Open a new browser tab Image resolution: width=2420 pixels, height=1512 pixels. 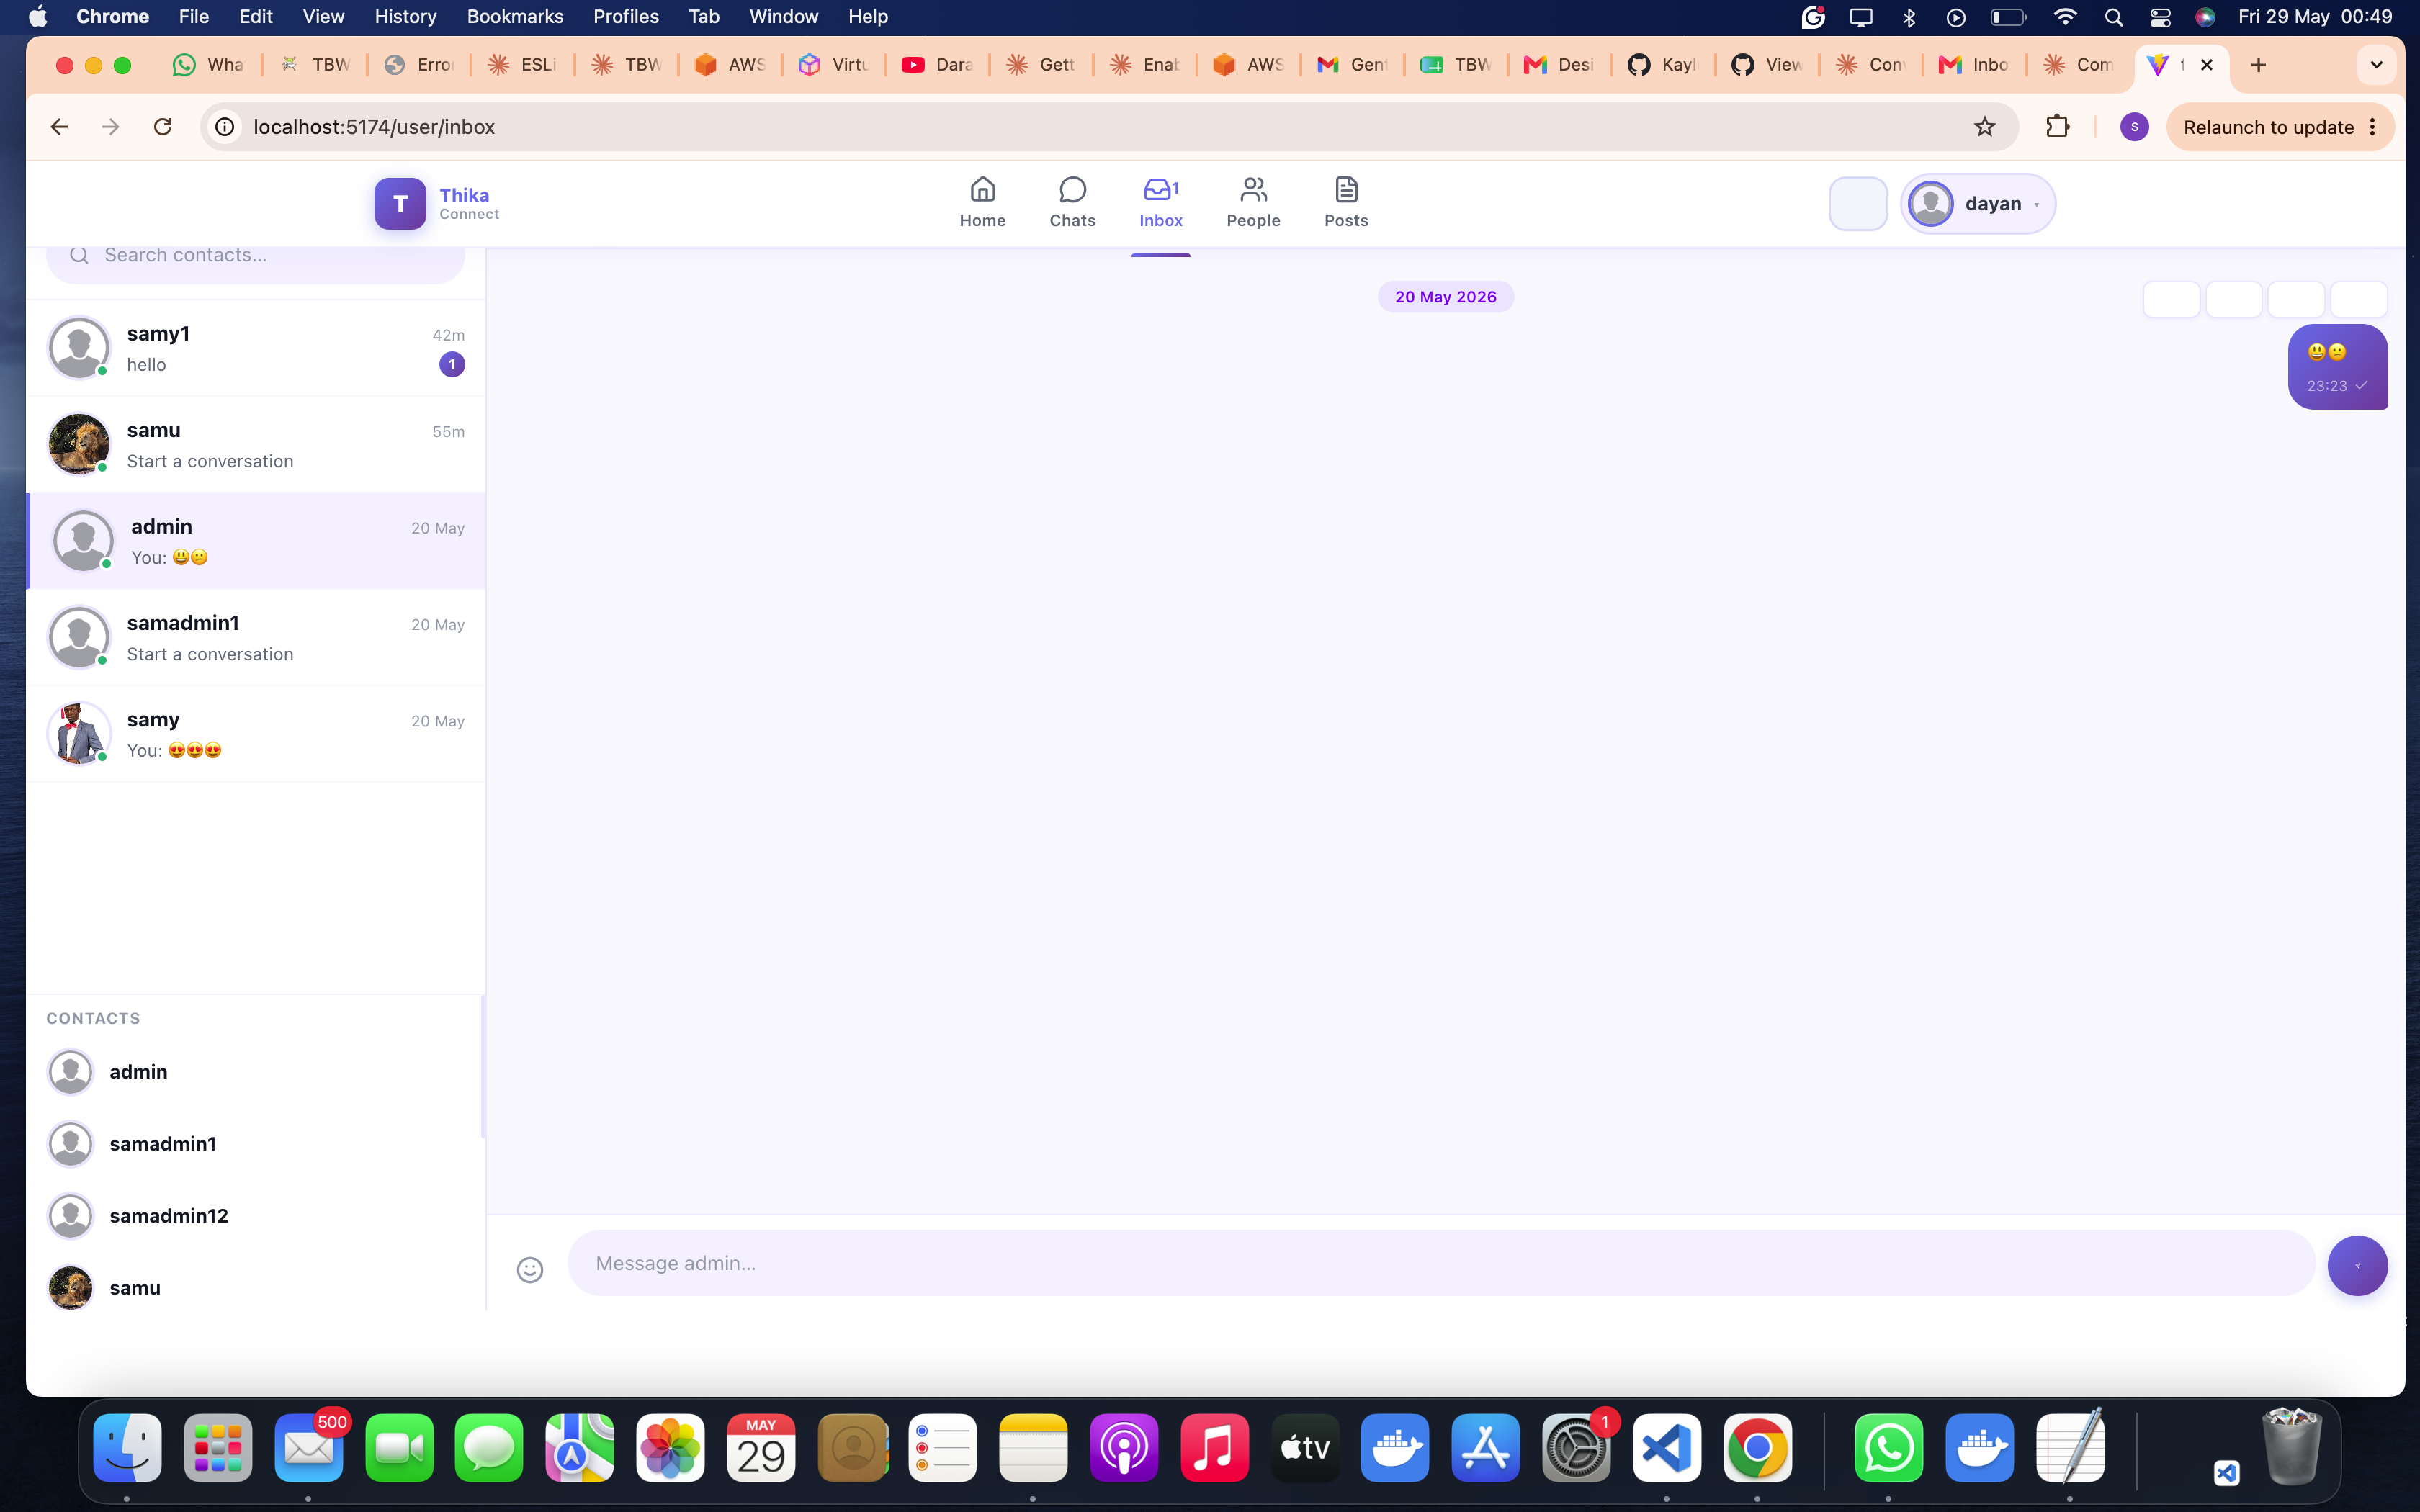[2258, 65]
